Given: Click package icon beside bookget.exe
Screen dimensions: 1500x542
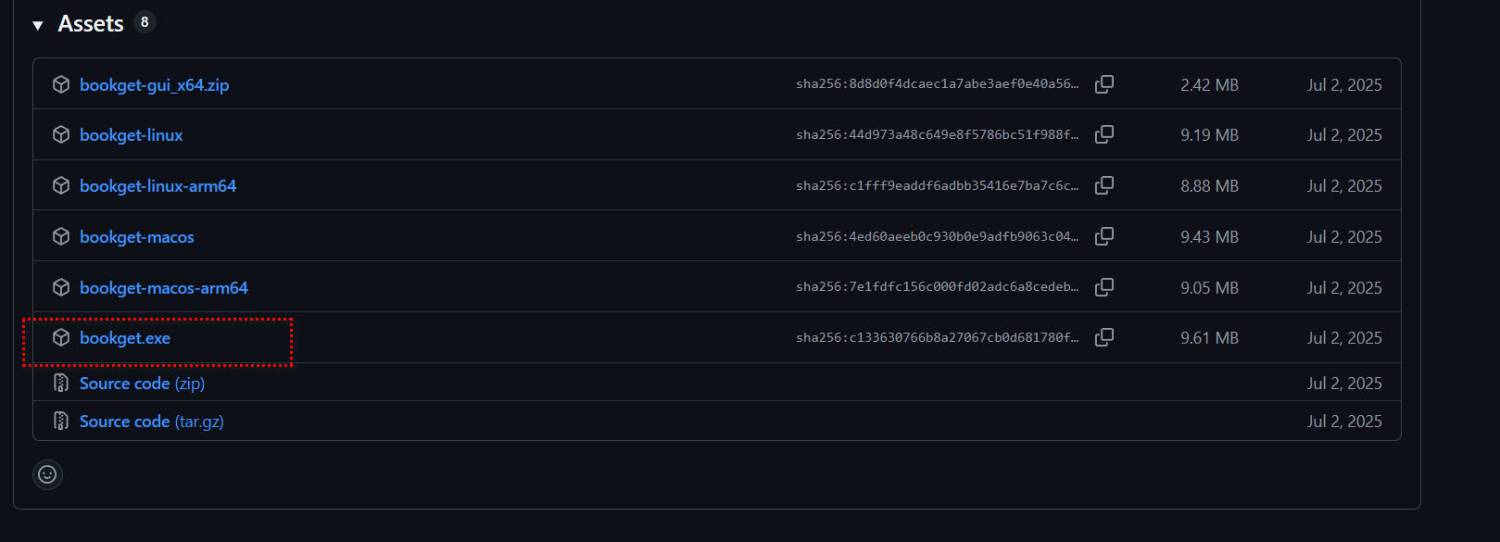Looking at the screenshot, I should [x=61, y=338].
